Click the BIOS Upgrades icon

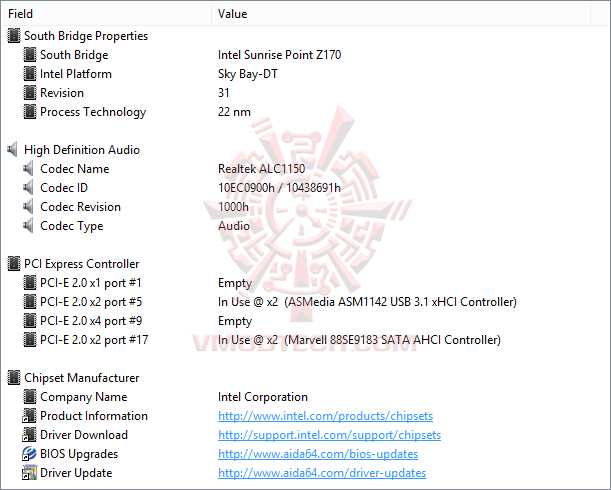(29, 454)
